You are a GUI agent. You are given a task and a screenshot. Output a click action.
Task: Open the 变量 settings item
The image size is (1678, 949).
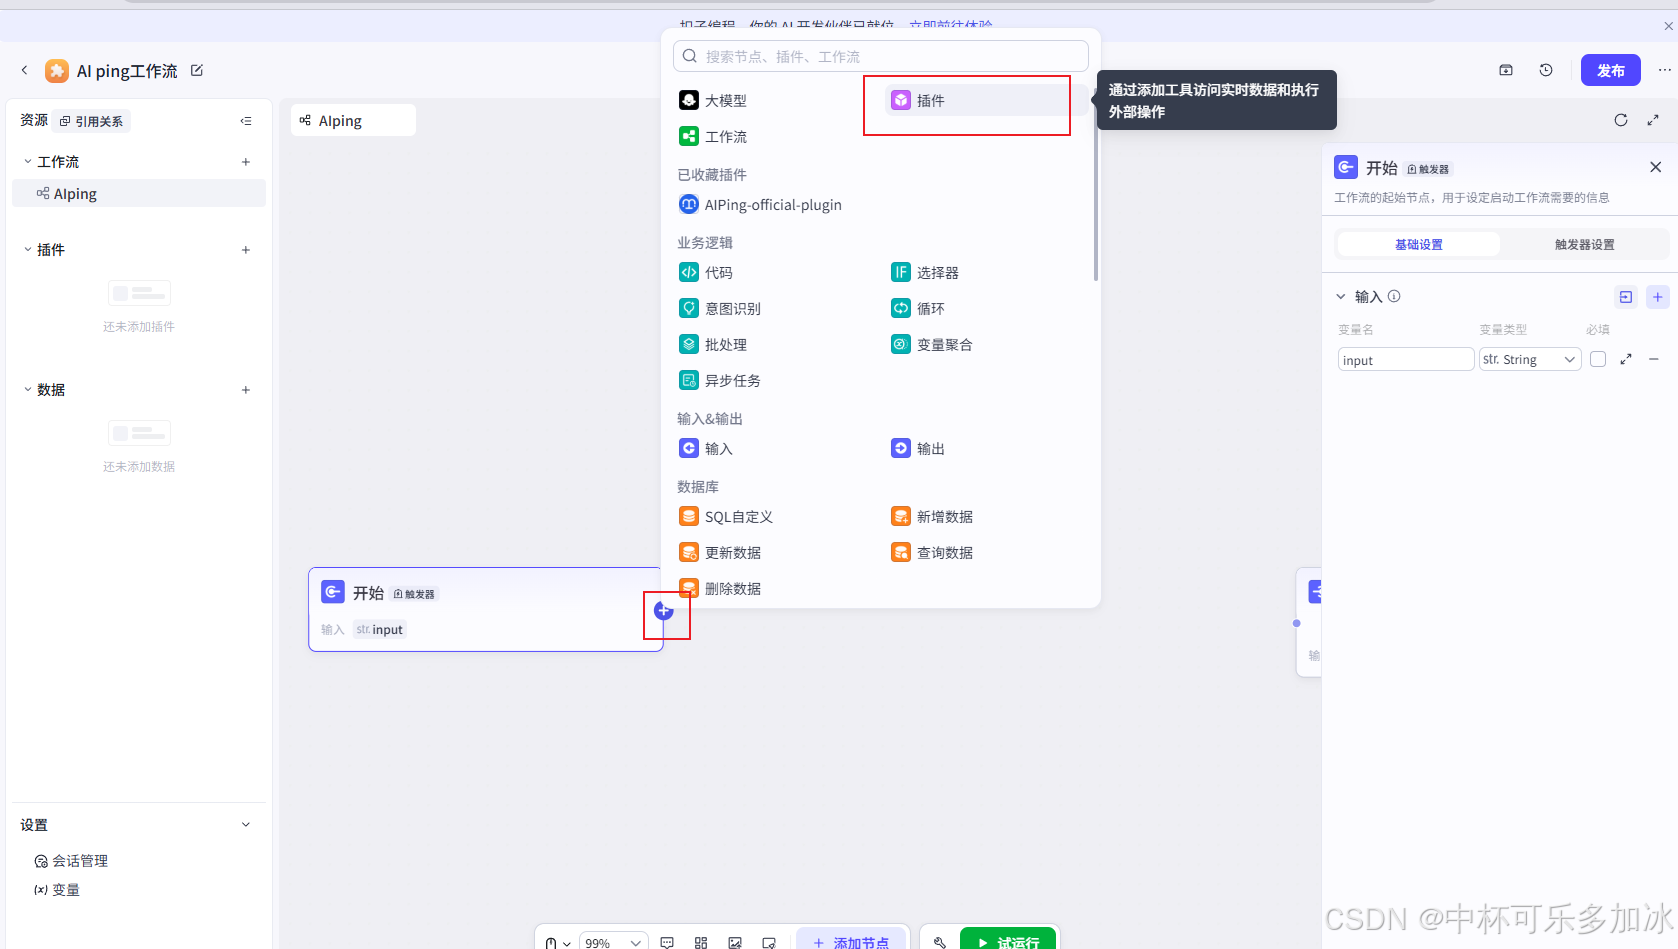coord(57,889)
